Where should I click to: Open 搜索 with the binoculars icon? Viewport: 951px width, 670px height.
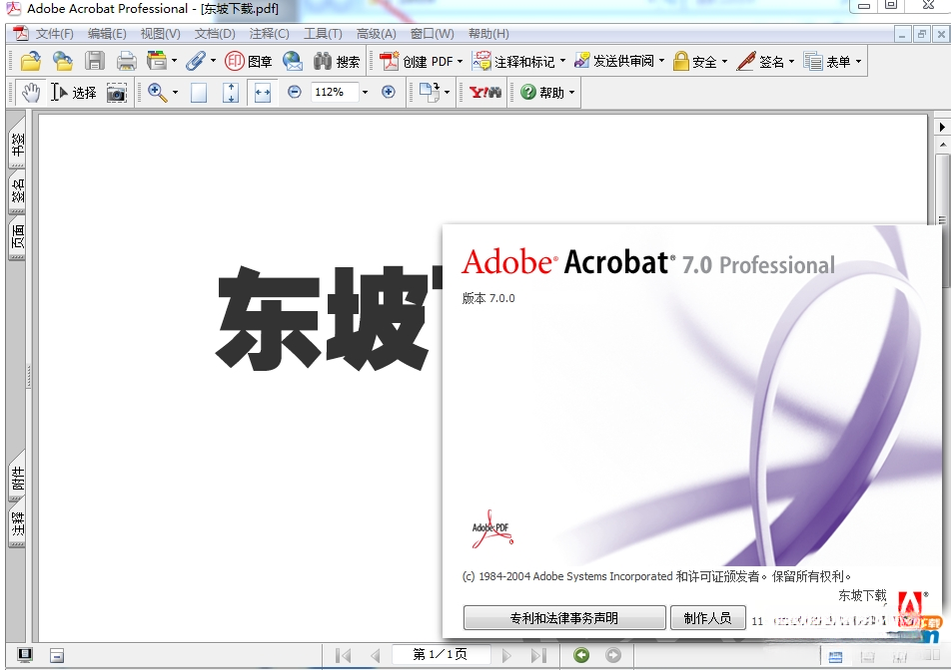coord(337,61)
